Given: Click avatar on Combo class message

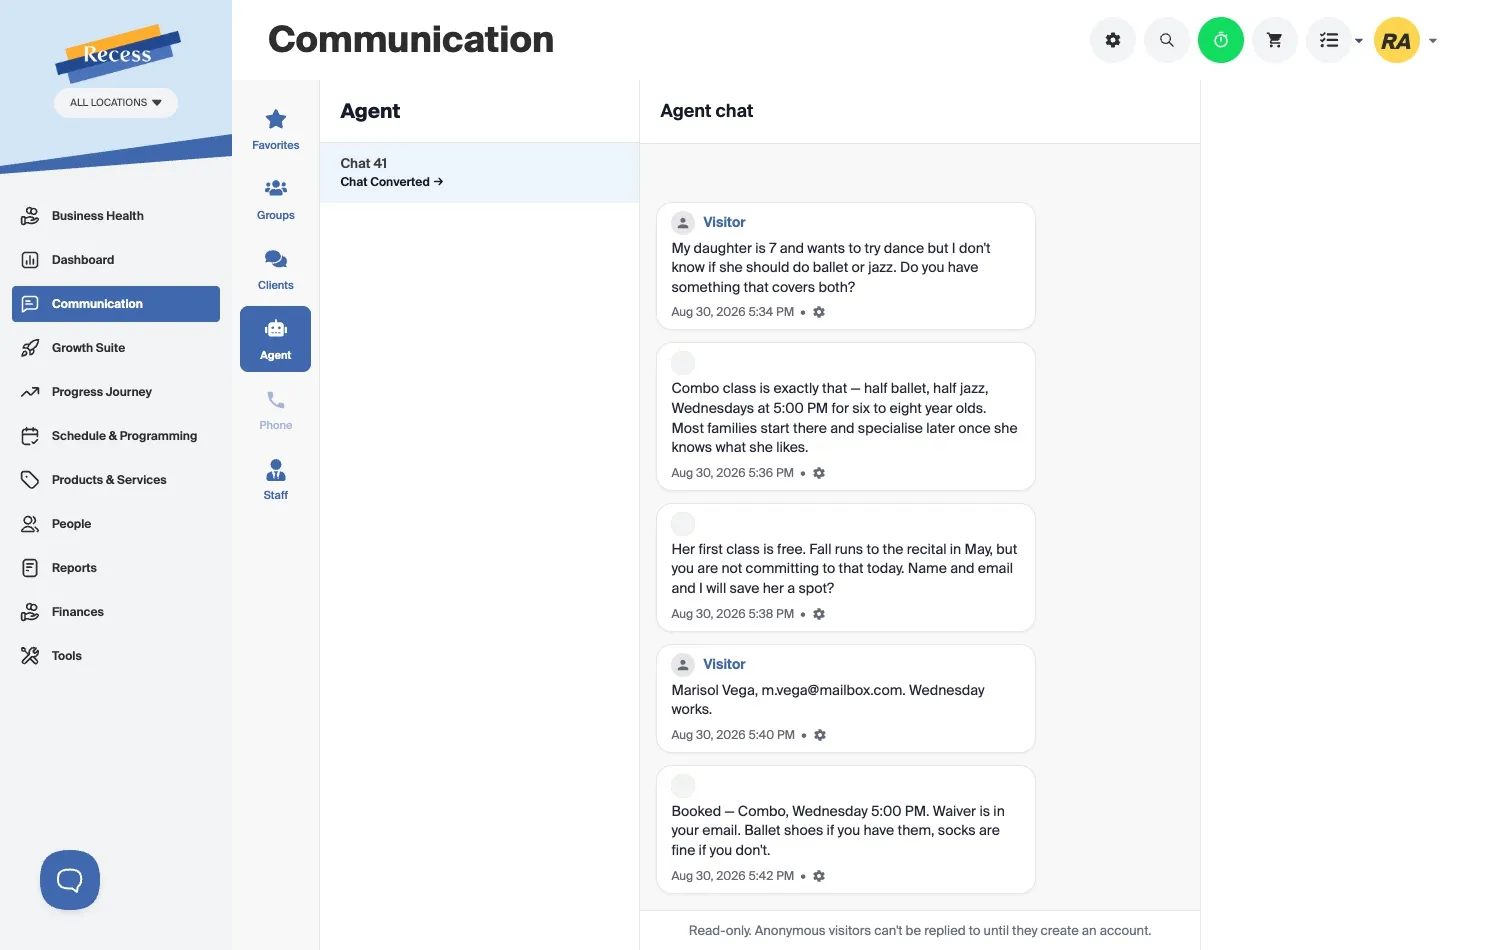Looking at the screenshot, I should click(x=683, y=362).
